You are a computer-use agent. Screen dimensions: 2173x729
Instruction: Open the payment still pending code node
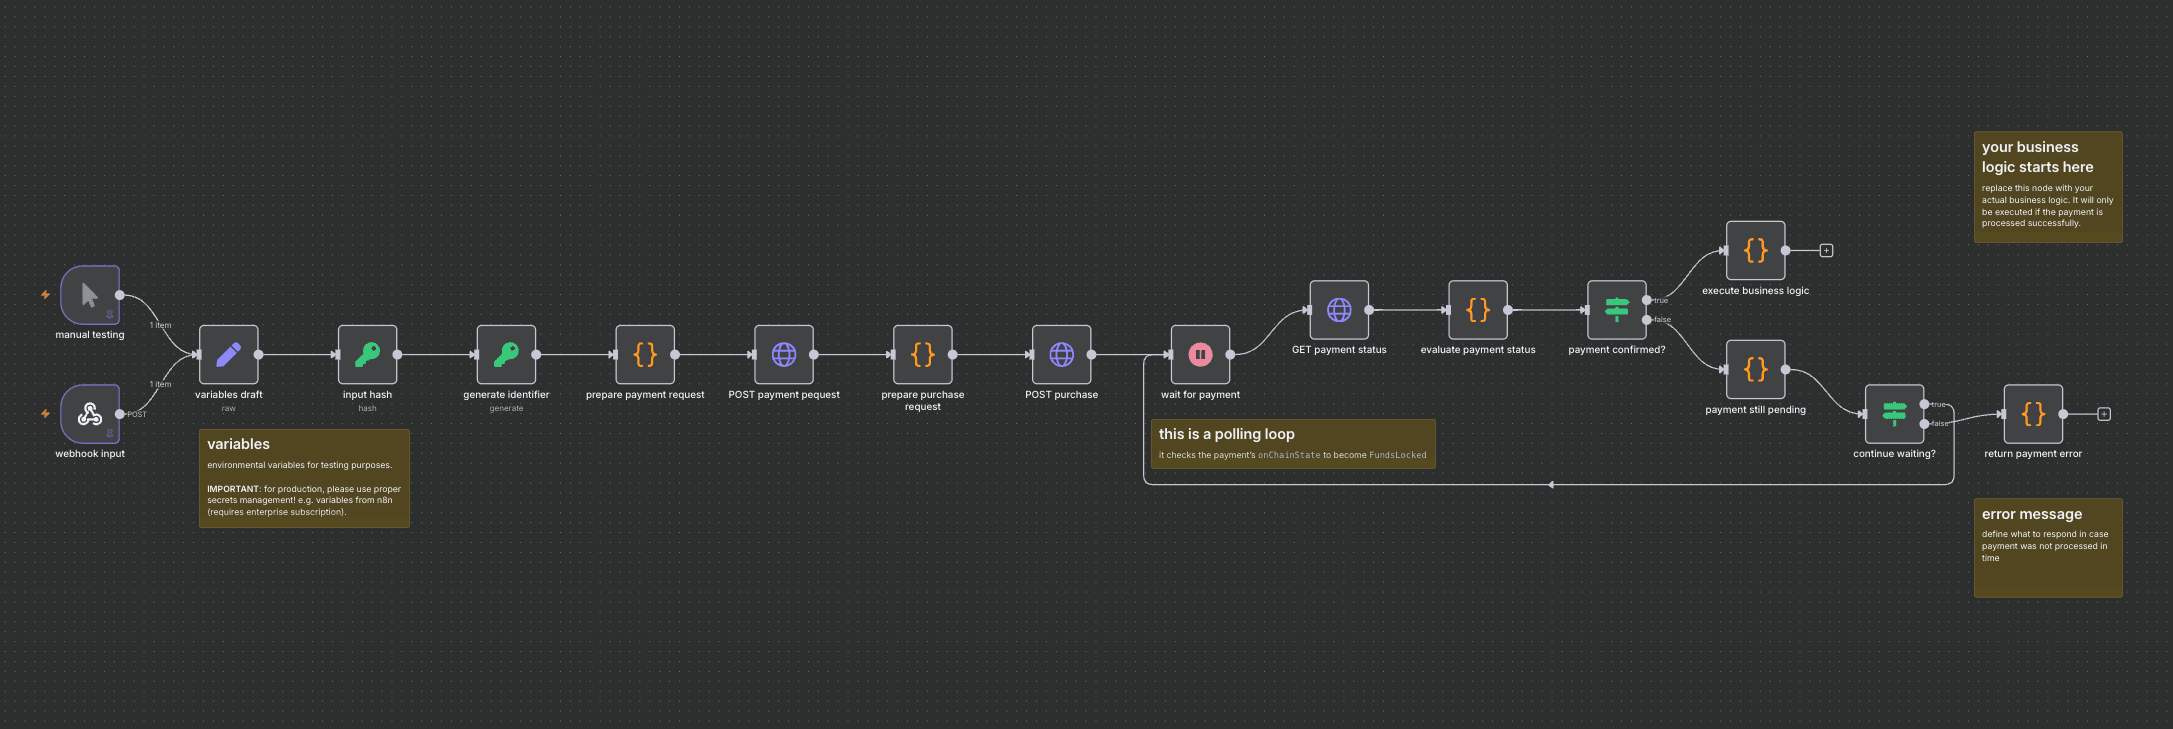point(1756,370)
